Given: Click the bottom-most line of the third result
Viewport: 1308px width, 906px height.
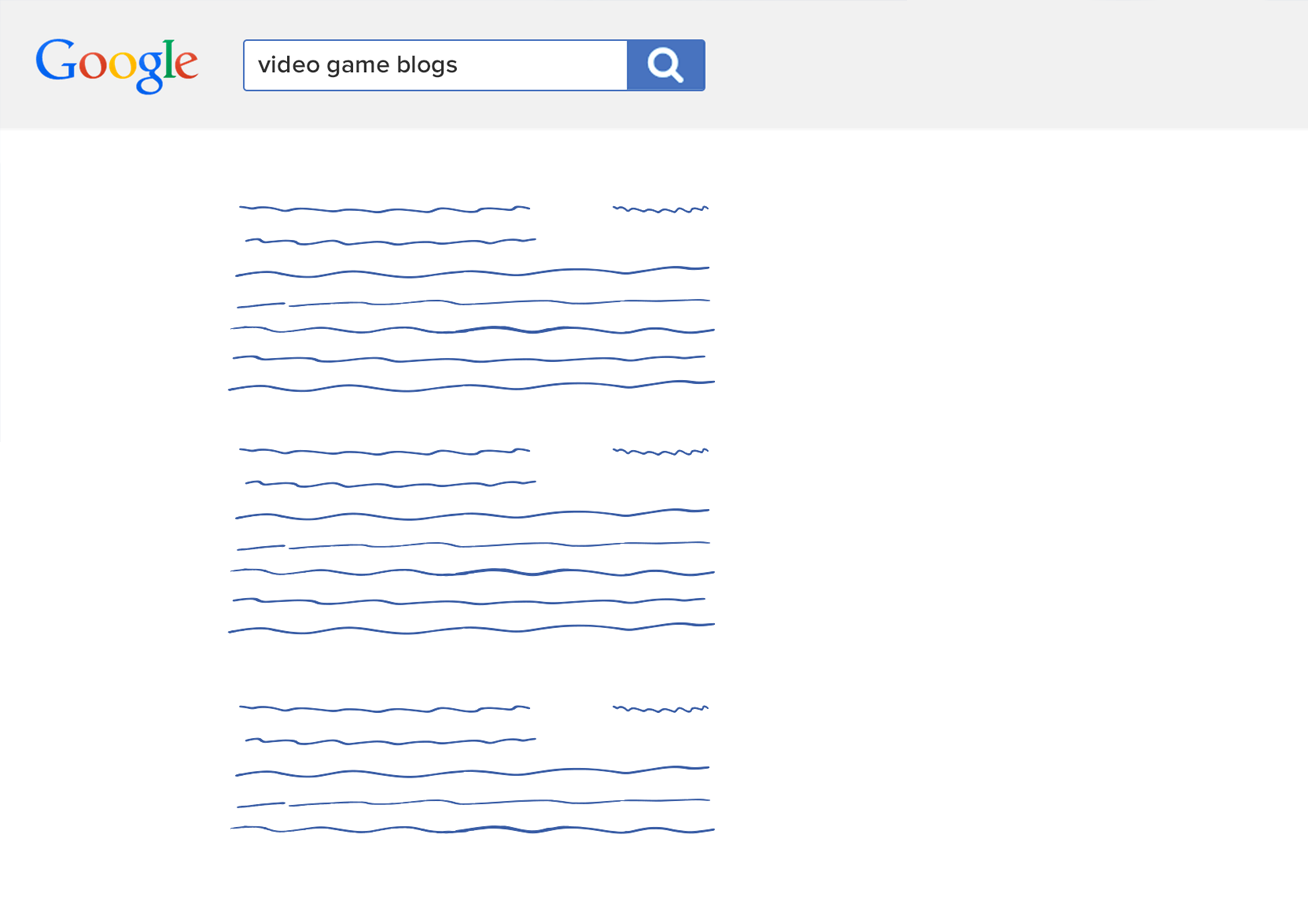Looking at the screenshot, I should point(472,829).
